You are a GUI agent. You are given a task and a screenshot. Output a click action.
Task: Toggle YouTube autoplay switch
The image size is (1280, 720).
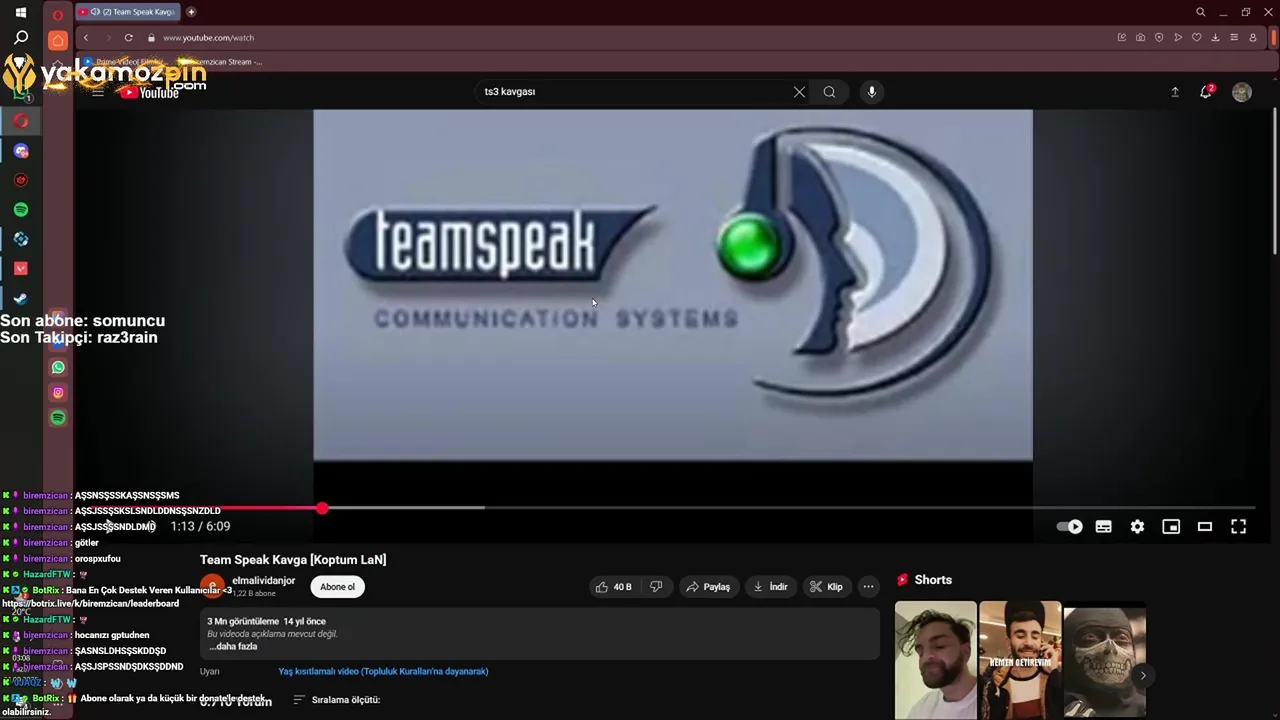[x=1070, y=527]
